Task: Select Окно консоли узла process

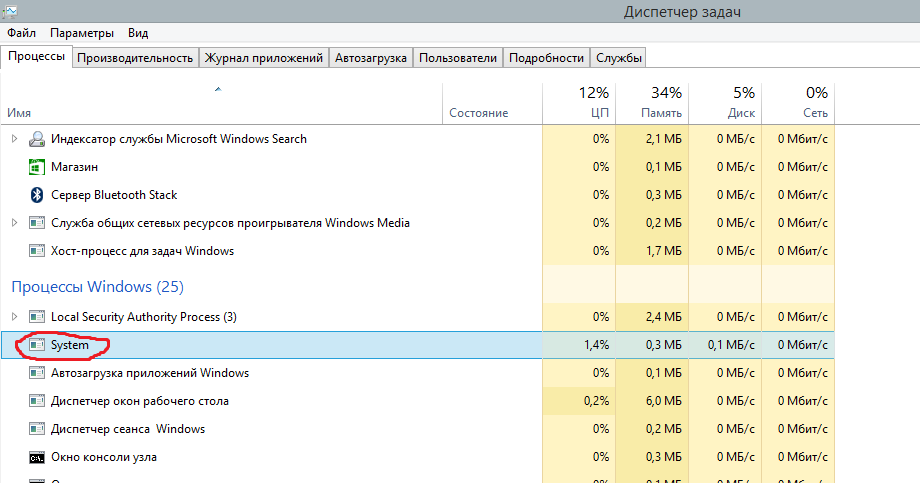Action: pyautogui.click(x=104, y=457)
